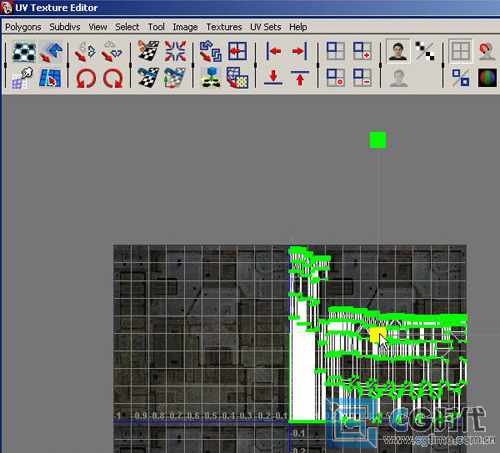500x453 pixels.
Task: Open the UV Sets menu
Action: [265, 27]
